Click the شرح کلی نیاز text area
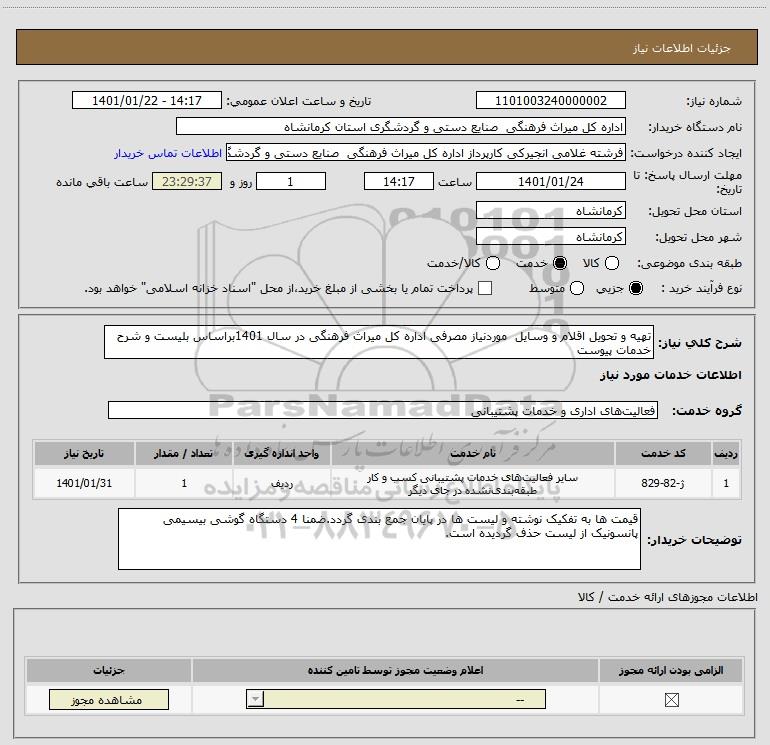Viewport: 770px width, 745px height. pos(379,342)
